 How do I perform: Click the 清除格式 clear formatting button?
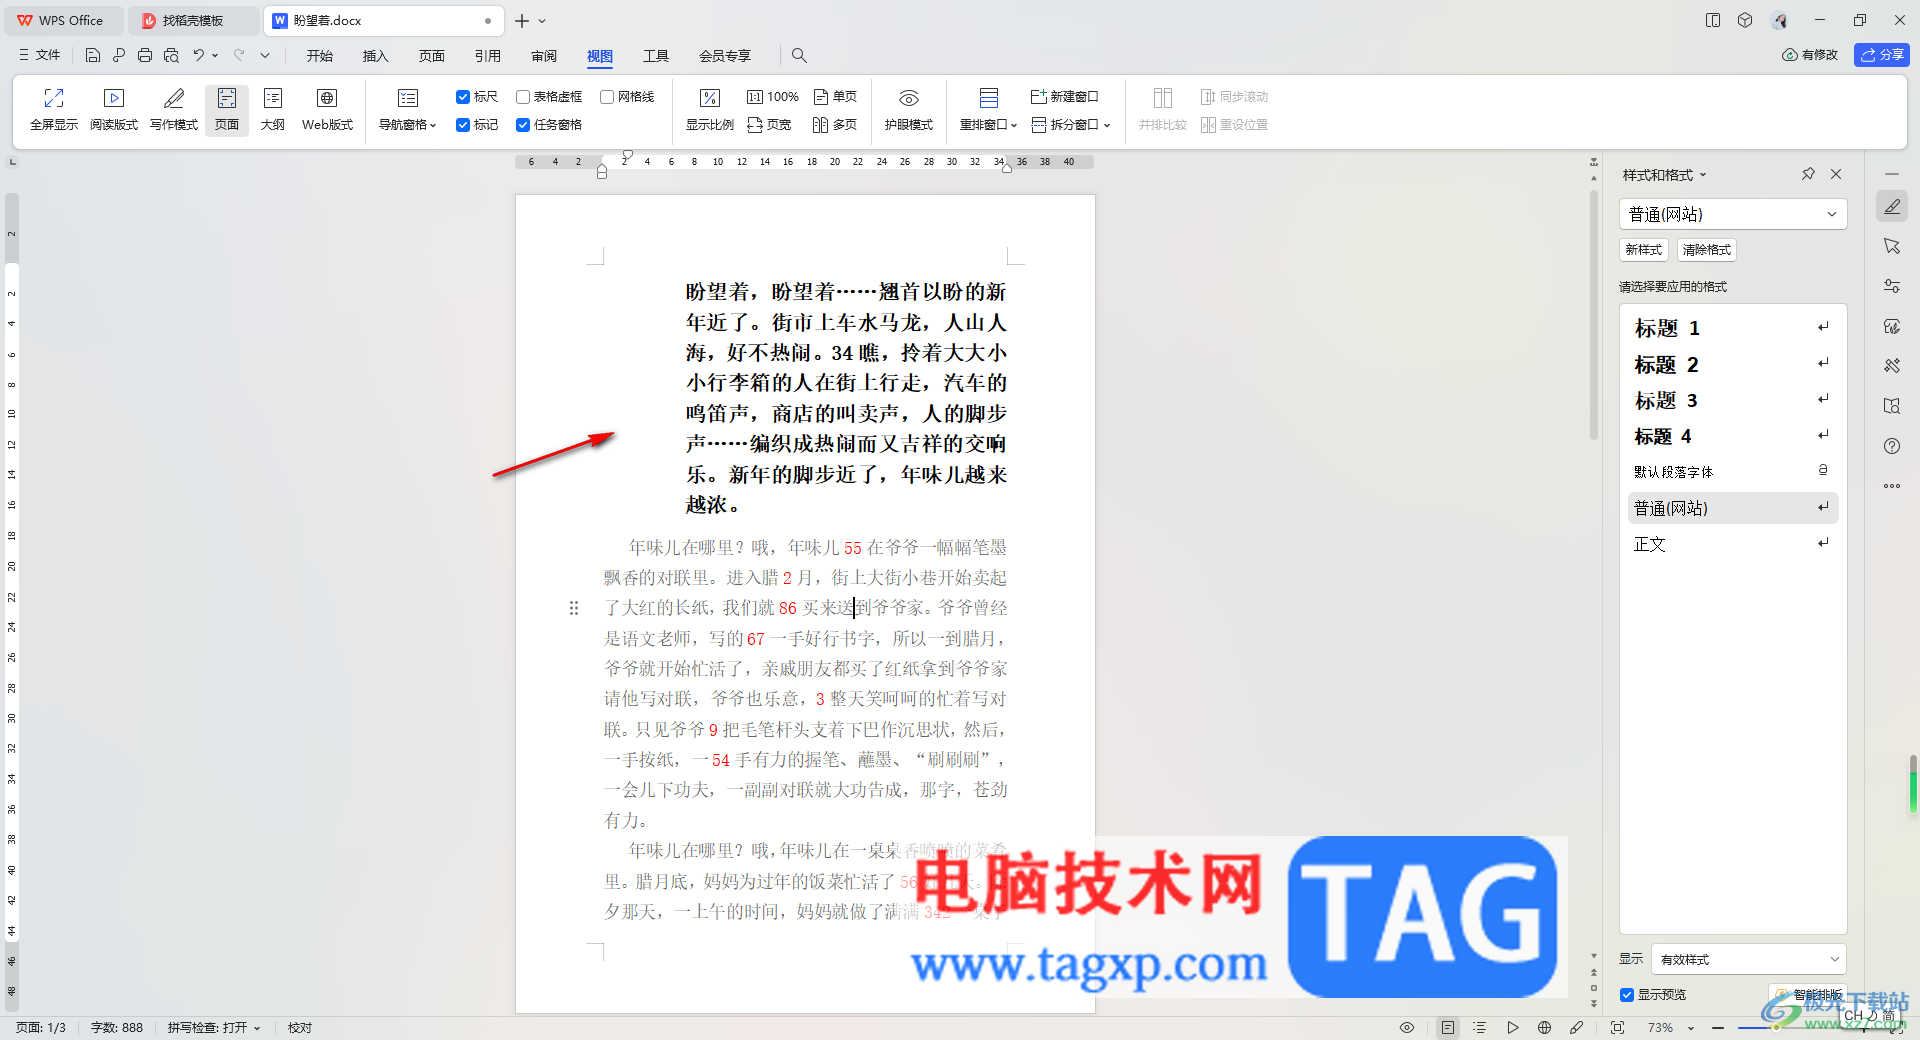[1707, 250]
